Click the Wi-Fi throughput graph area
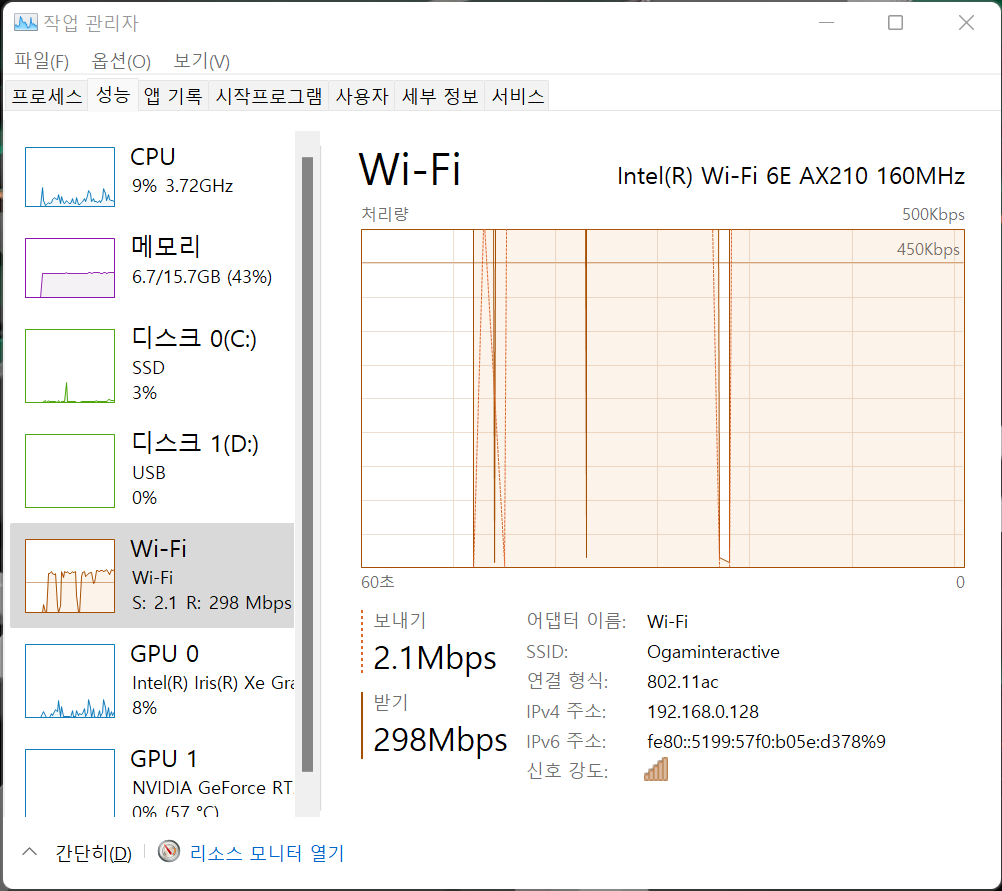This screenshot has height=891, width=1002. point(662,400)
